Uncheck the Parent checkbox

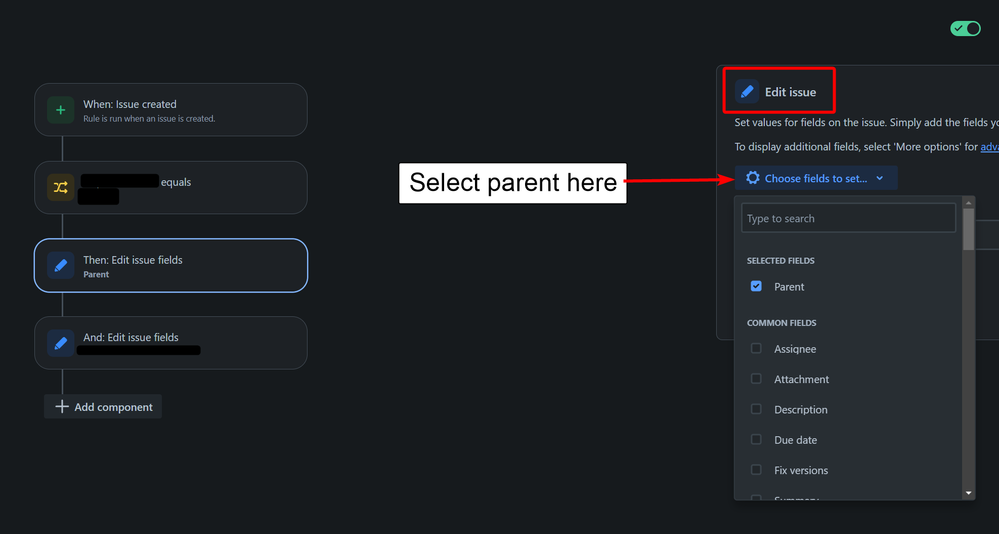tap(756, 286)
